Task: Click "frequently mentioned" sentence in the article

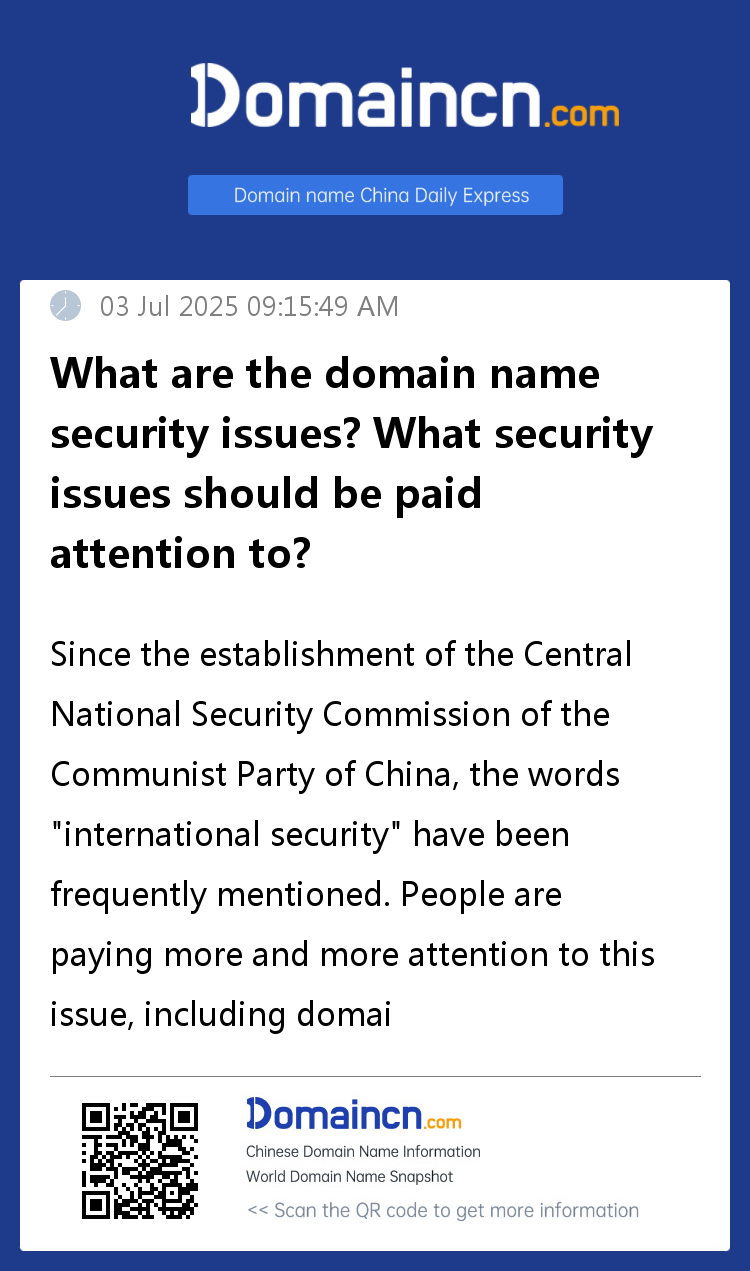Action: pyautogui.click(x=218, y=894)
